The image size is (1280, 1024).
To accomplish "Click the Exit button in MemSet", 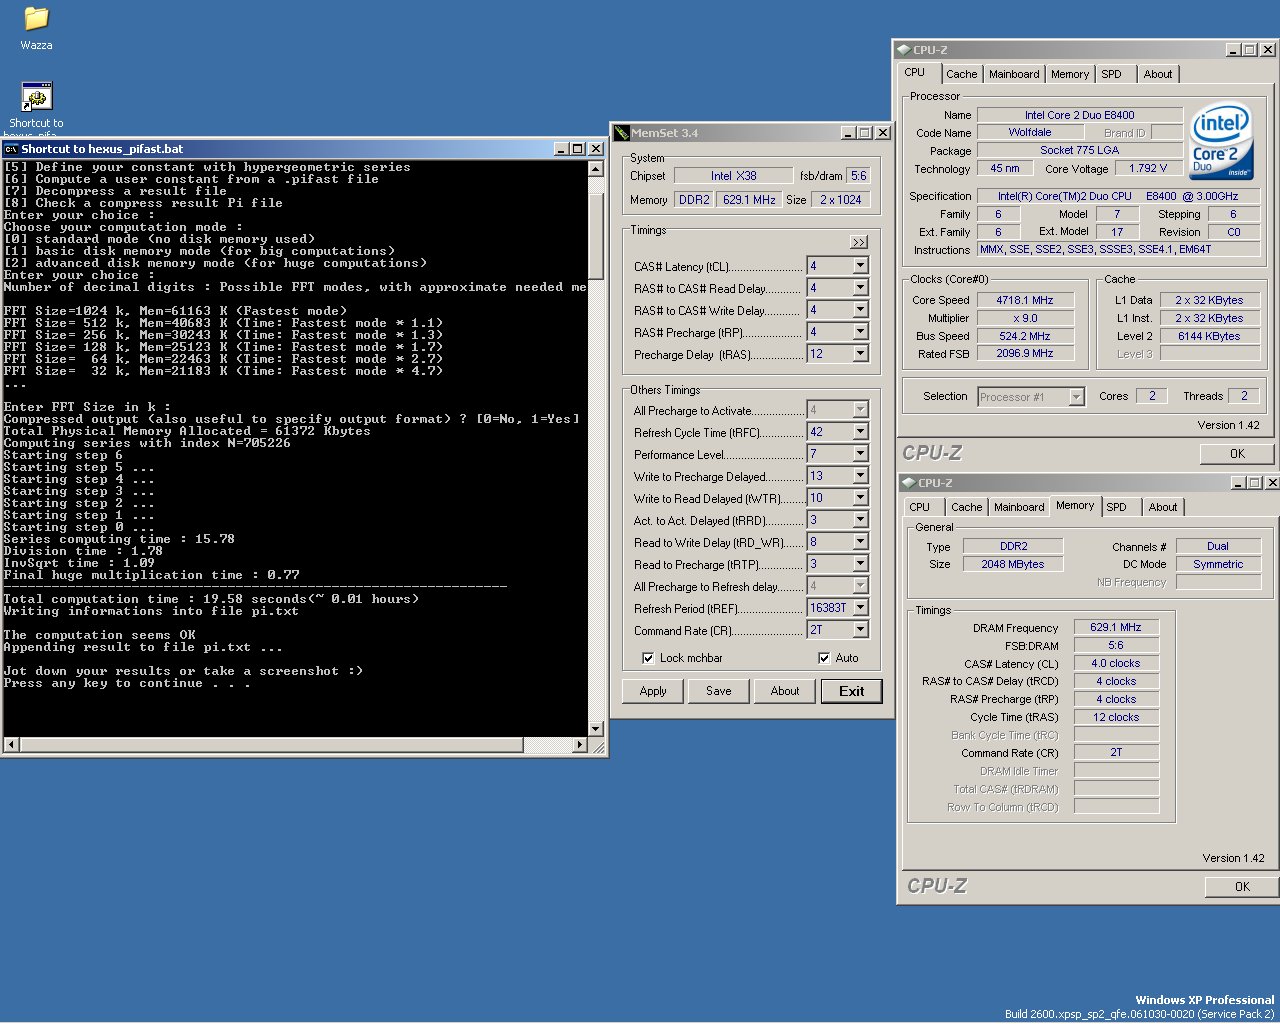I will 852,691.
